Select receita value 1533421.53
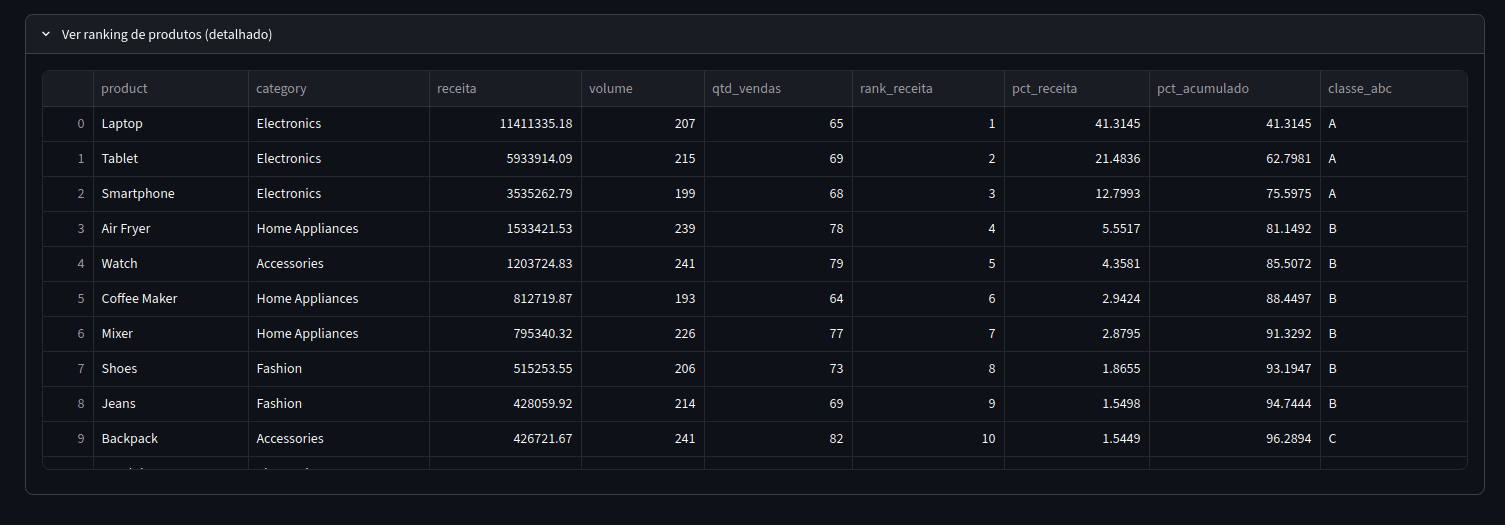 tap(505, 229)
